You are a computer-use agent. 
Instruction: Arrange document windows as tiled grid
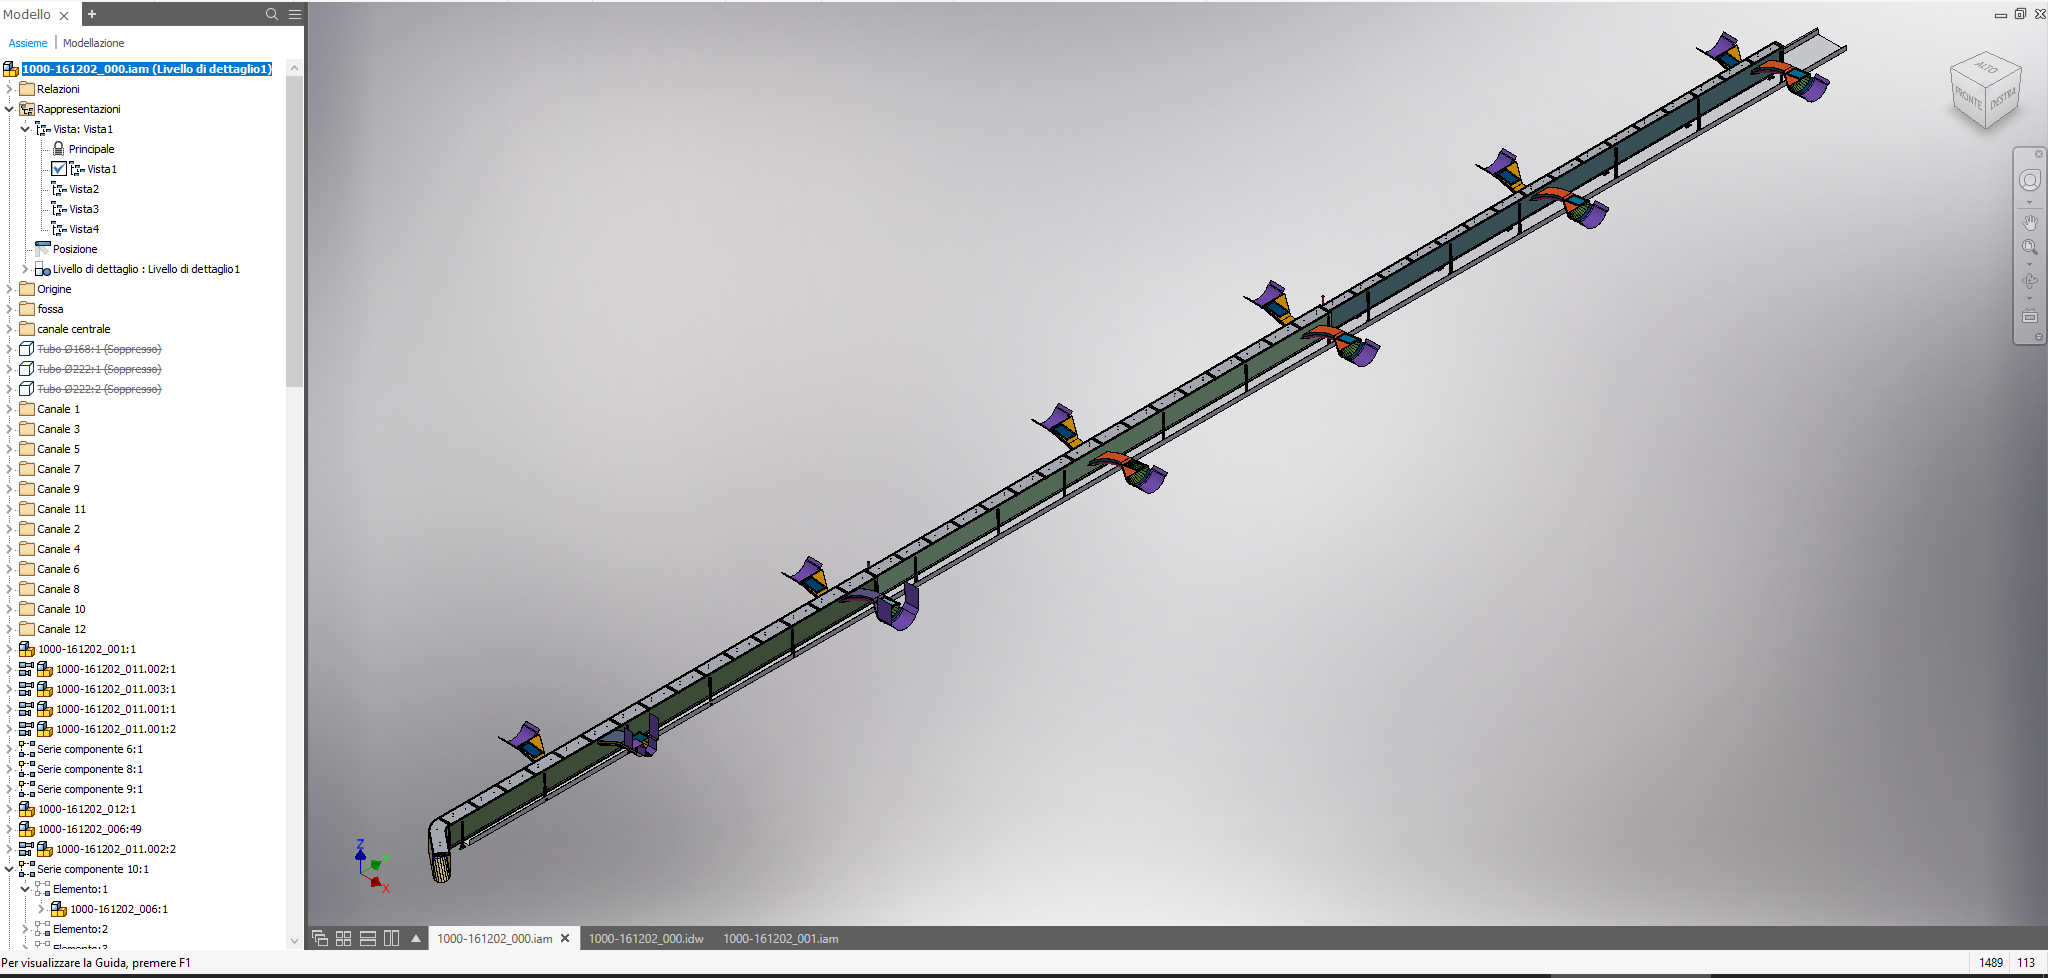click(x=343, y=938)
